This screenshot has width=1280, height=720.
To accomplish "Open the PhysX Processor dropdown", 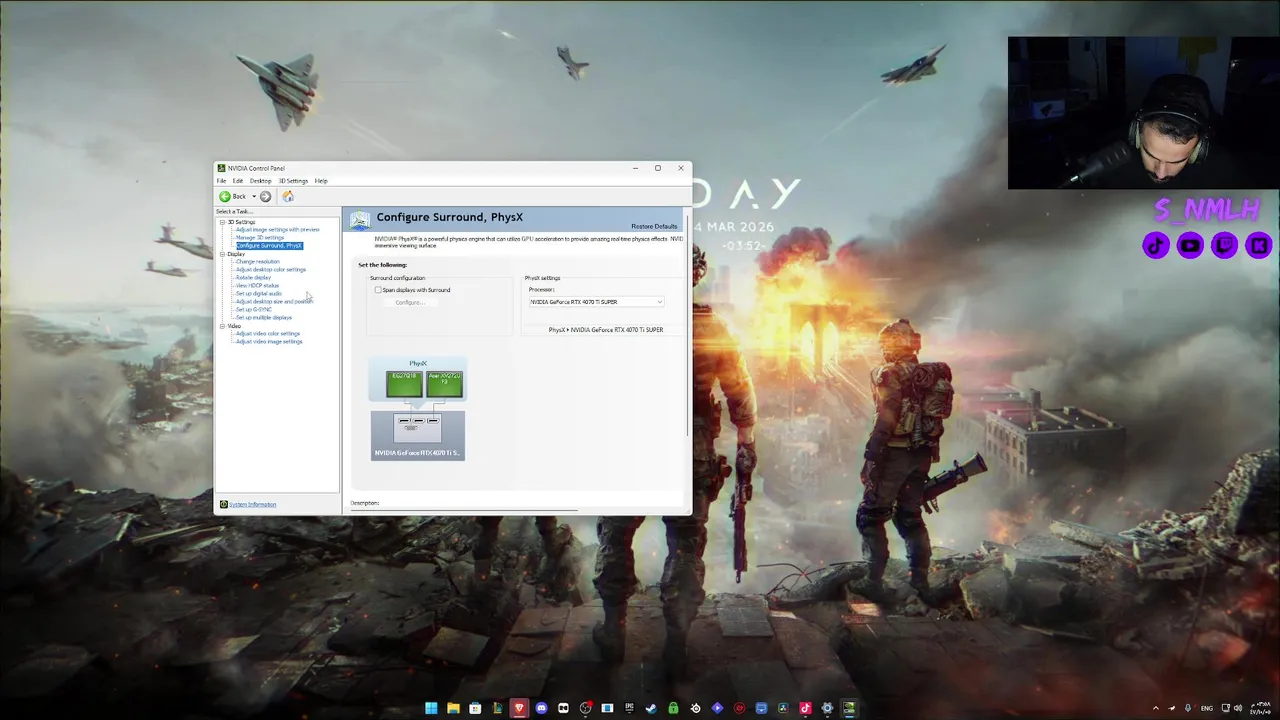I will click(x=596, y=302).
